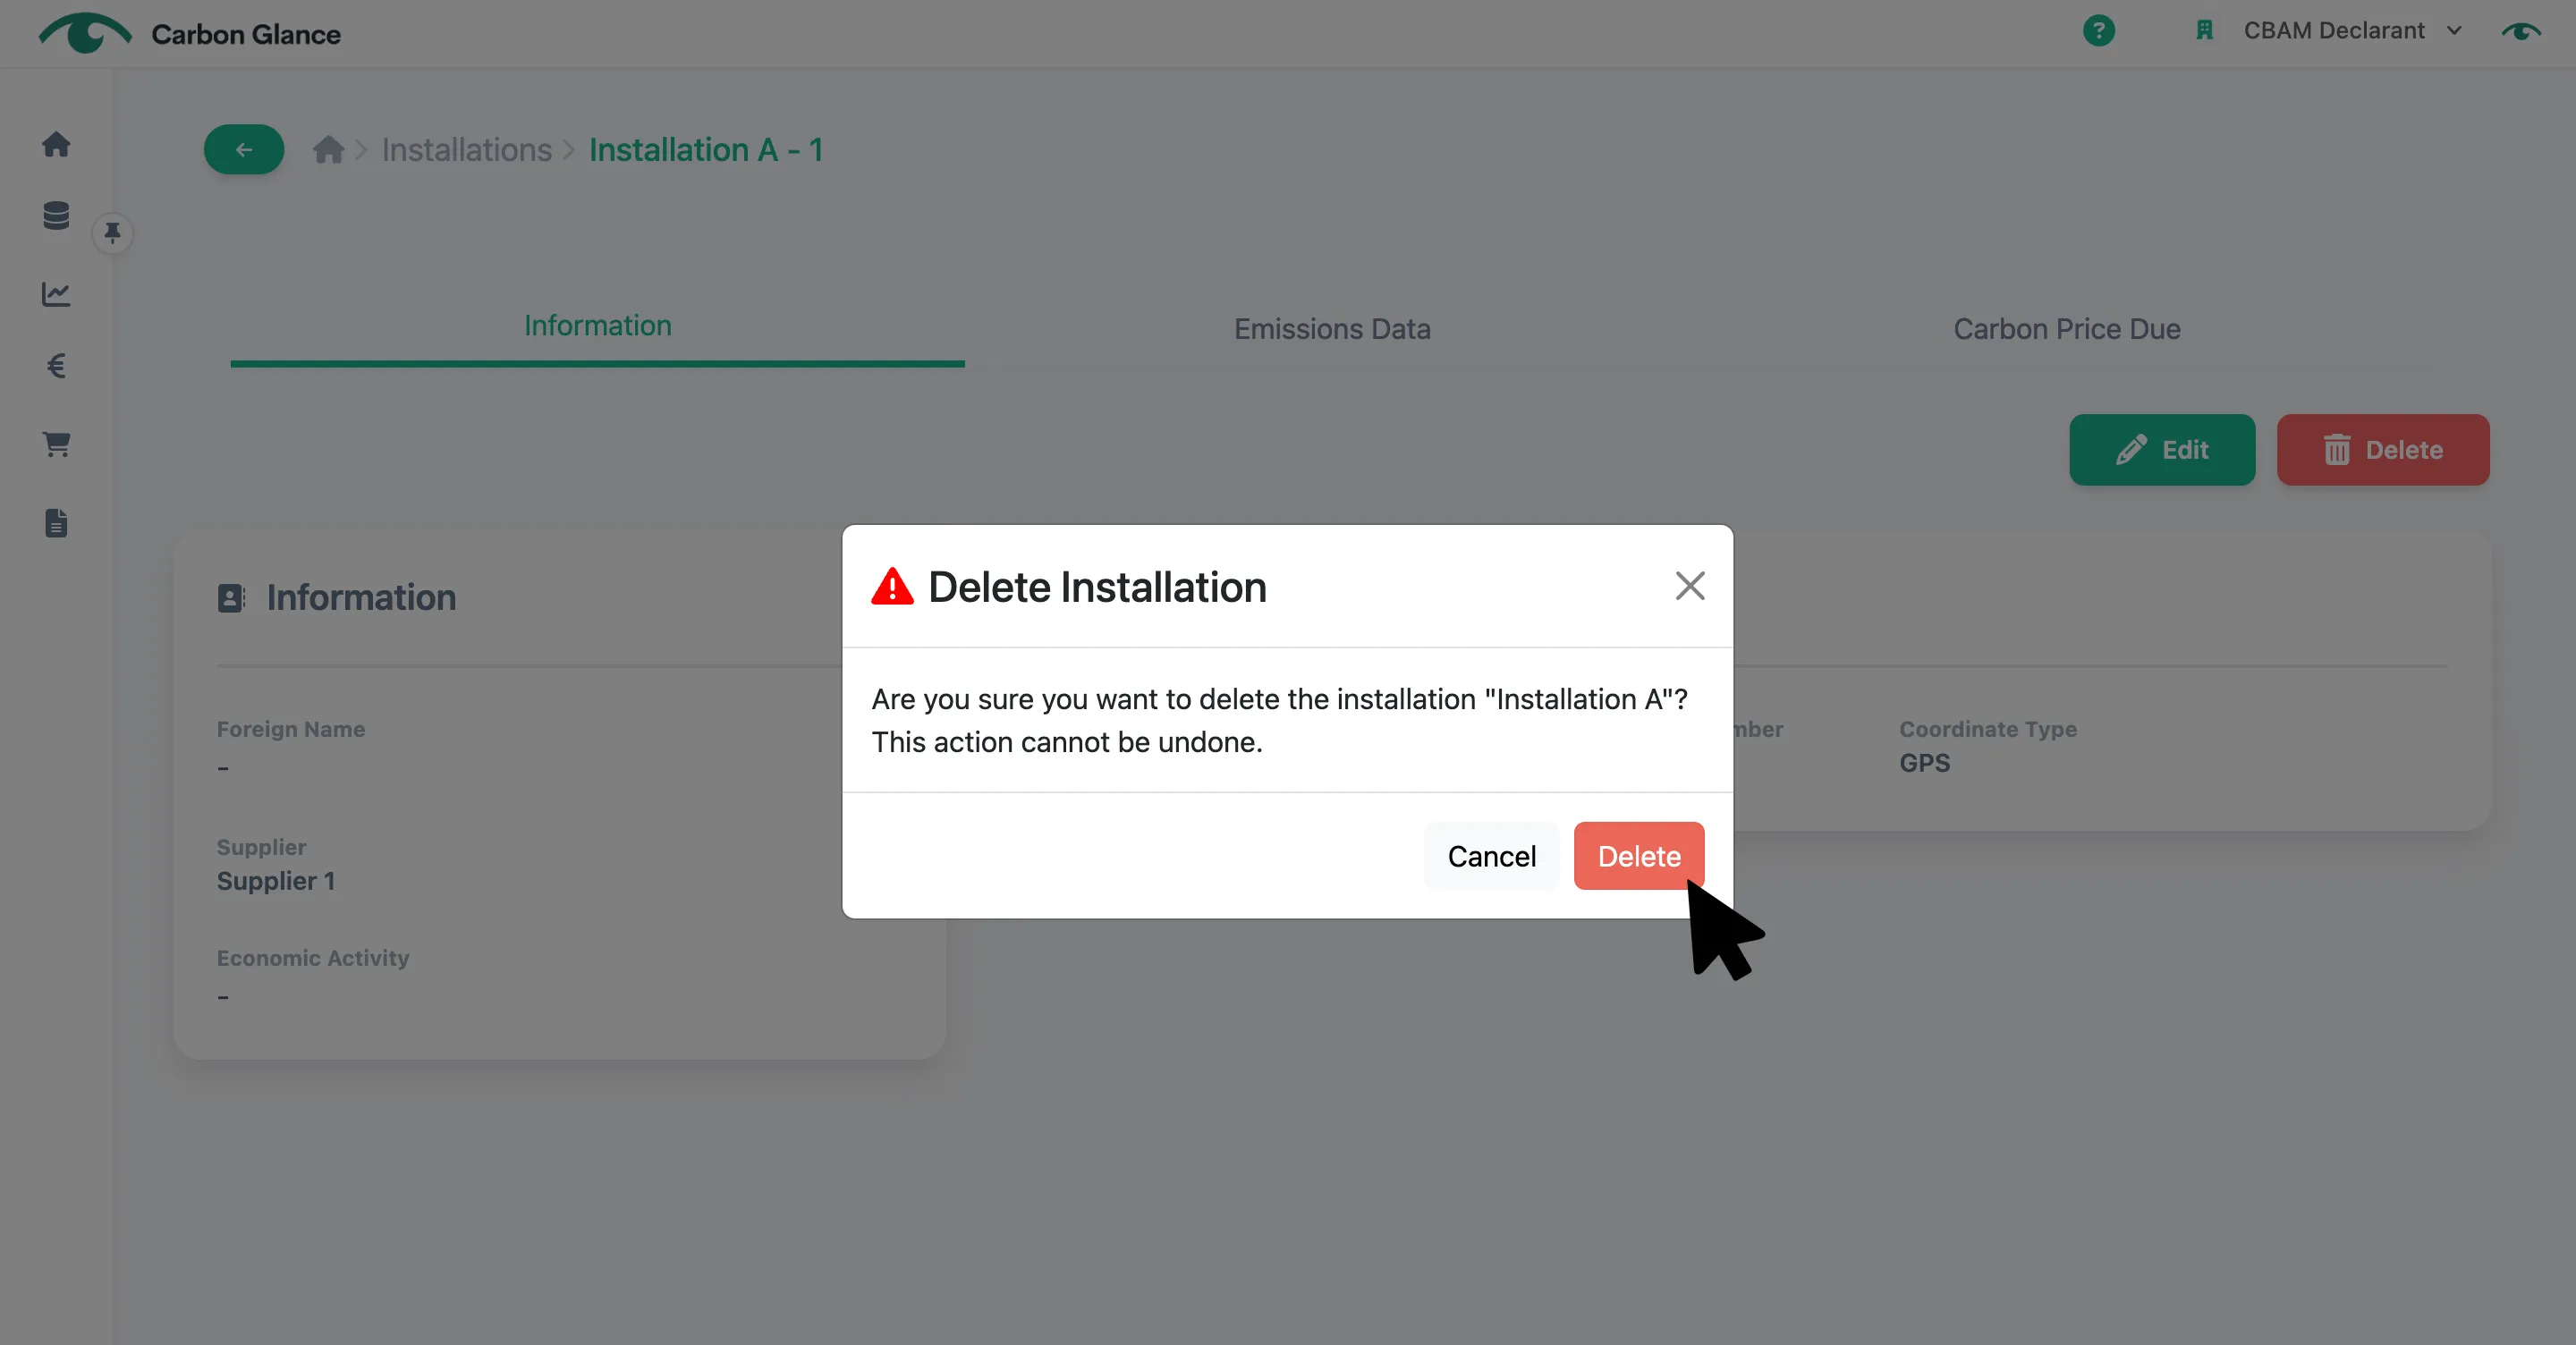Click the Carbon Glance logo
The width and height of the screenshot is (2576, 1345).
190,33
